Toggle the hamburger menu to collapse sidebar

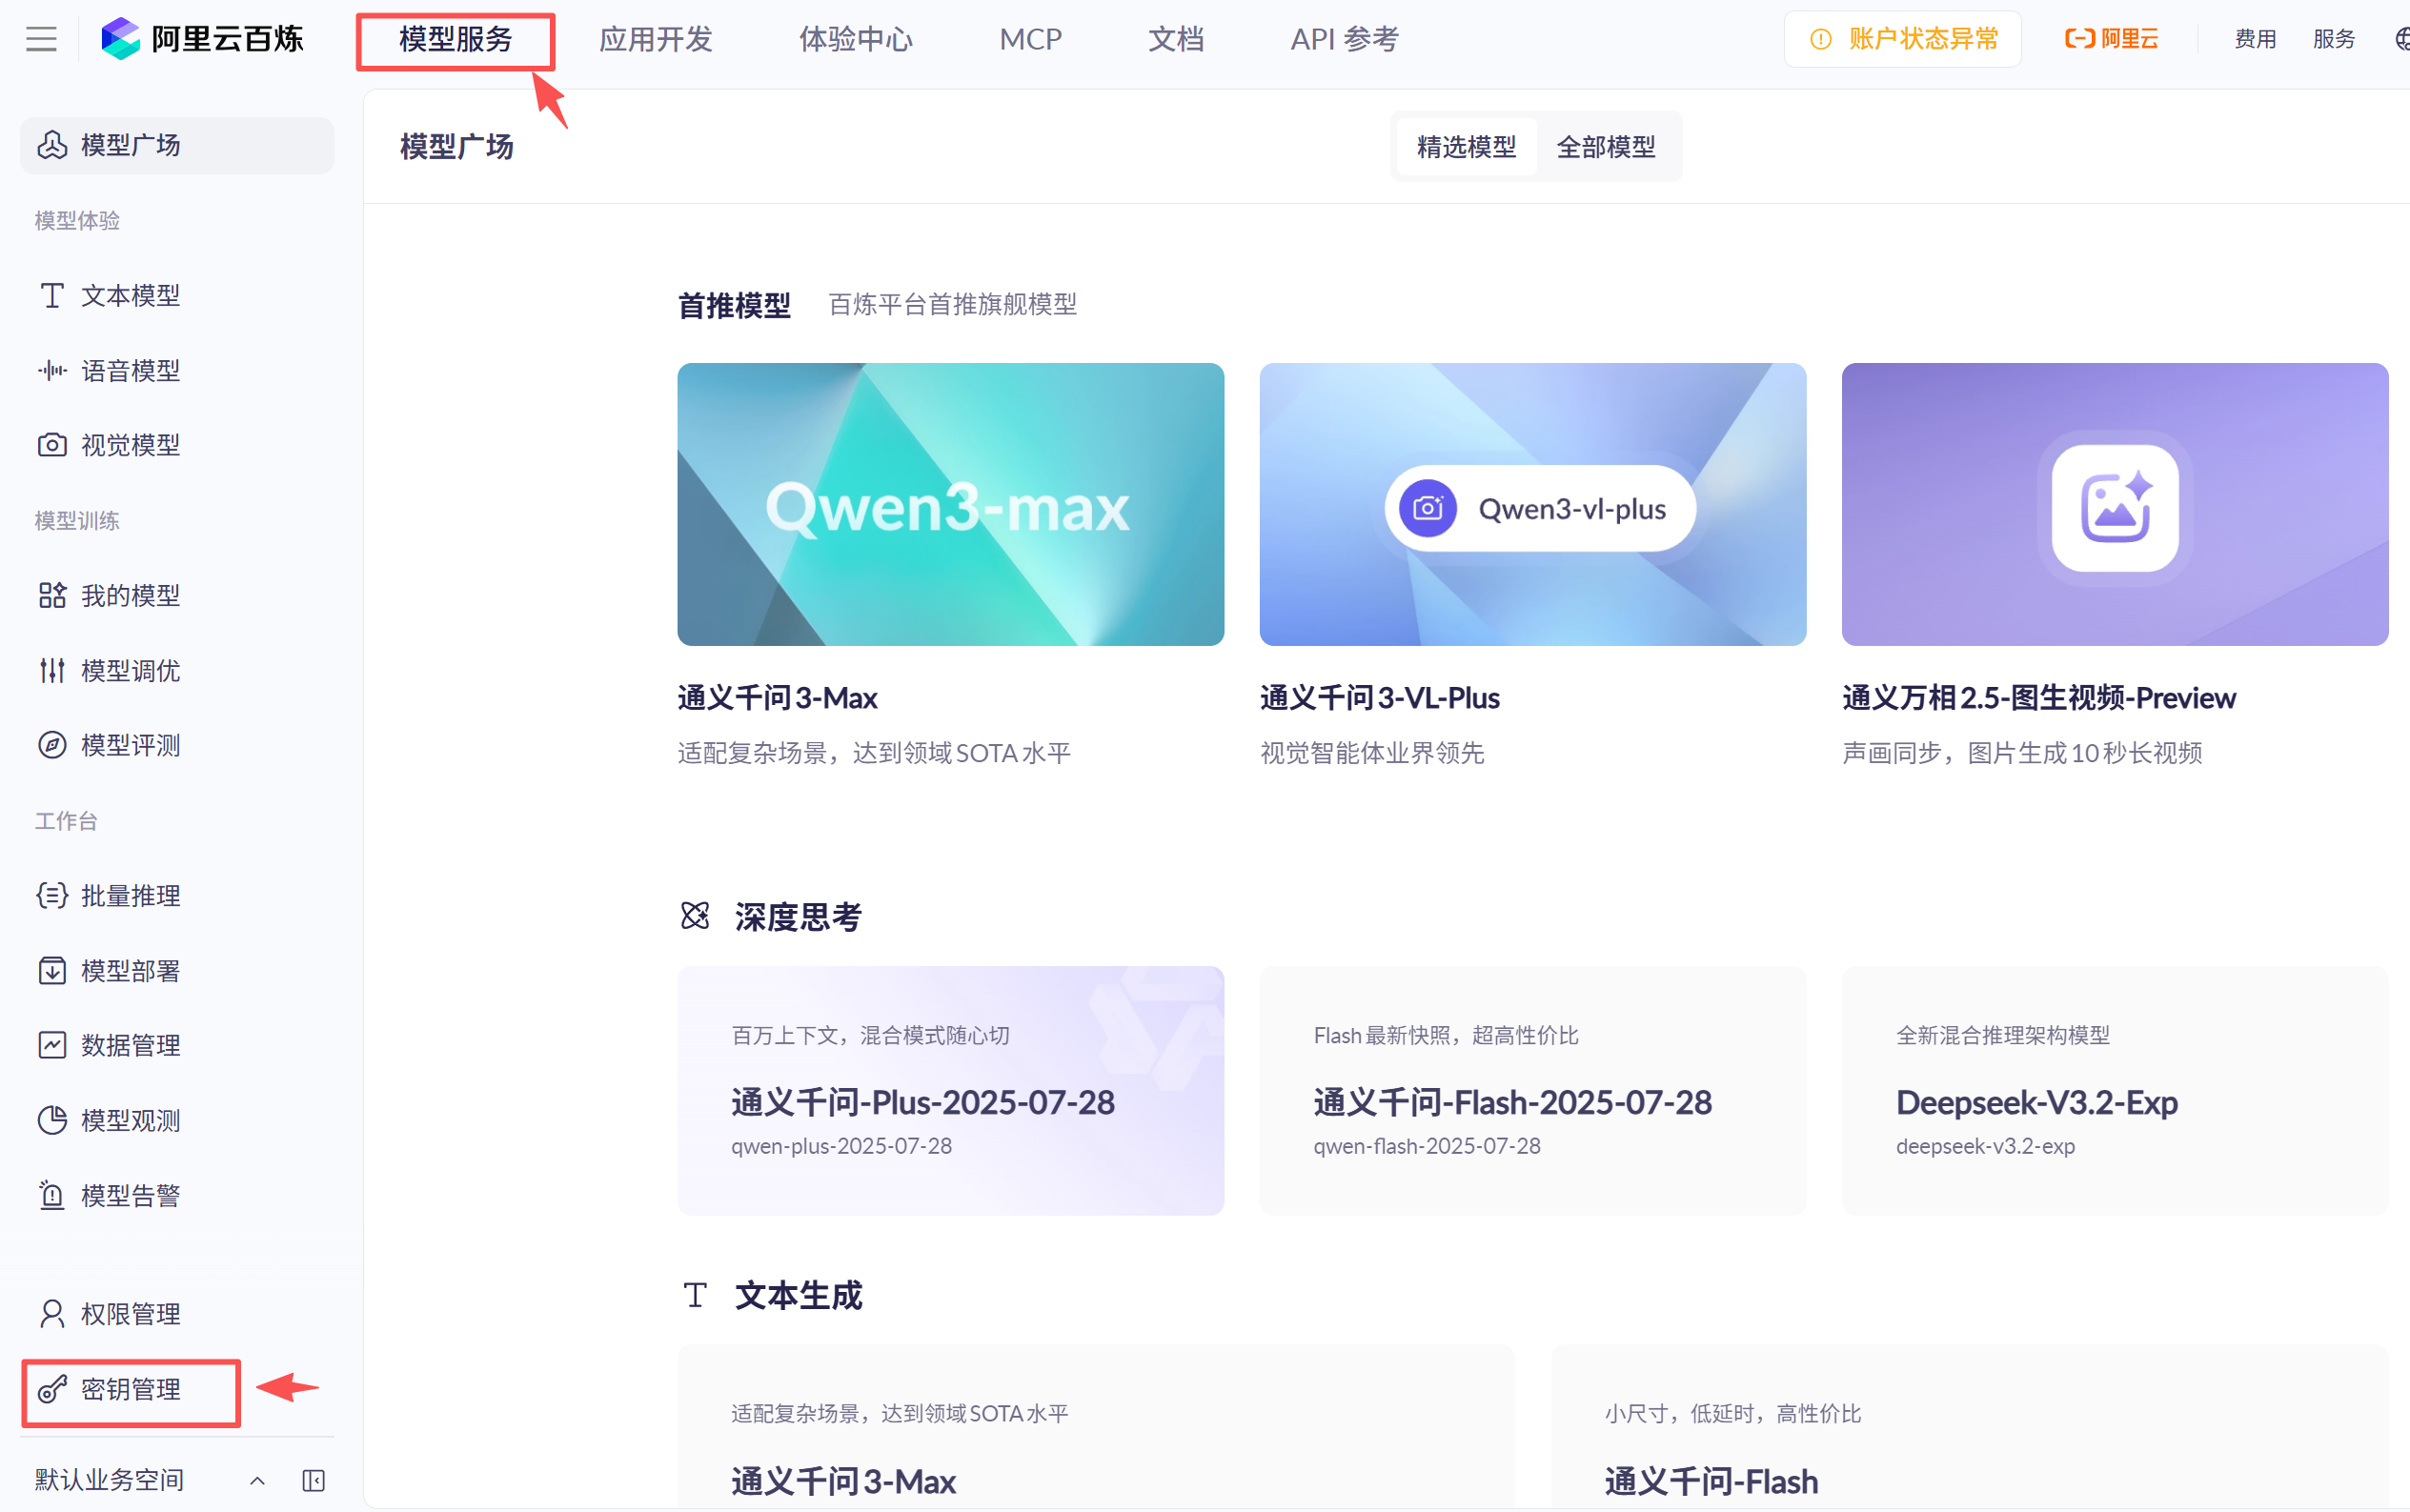[x=41, y=38]
